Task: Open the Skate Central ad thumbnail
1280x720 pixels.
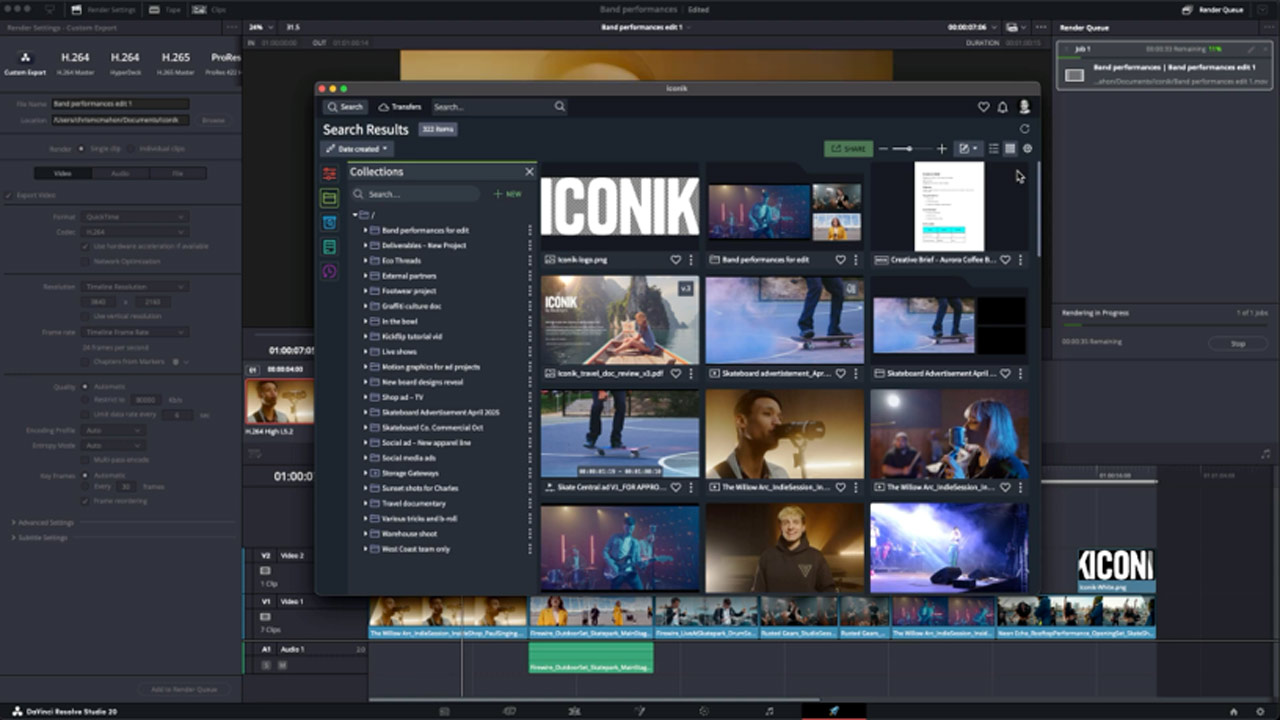Action: pos(620,434)
